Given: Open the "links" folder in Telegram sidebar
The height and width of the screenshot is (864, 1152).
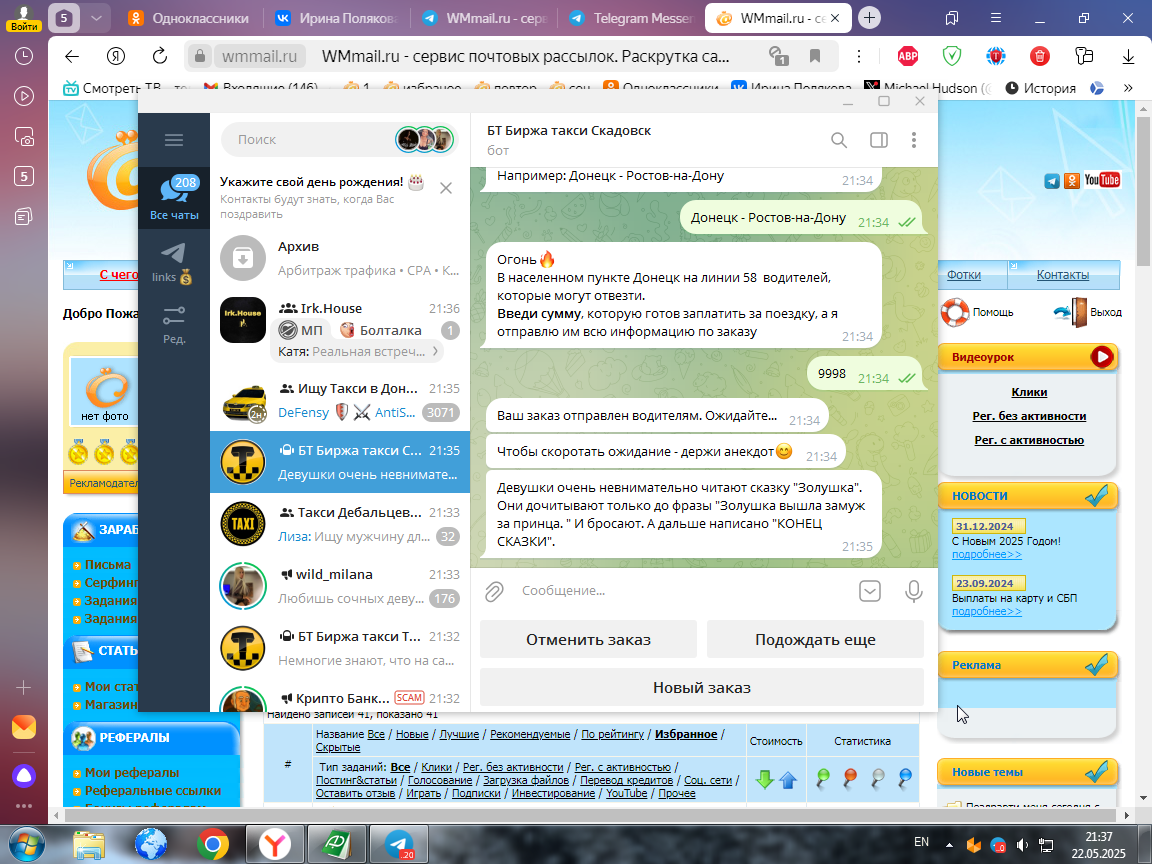Looking at the screenshot, I should click(174, 264).
